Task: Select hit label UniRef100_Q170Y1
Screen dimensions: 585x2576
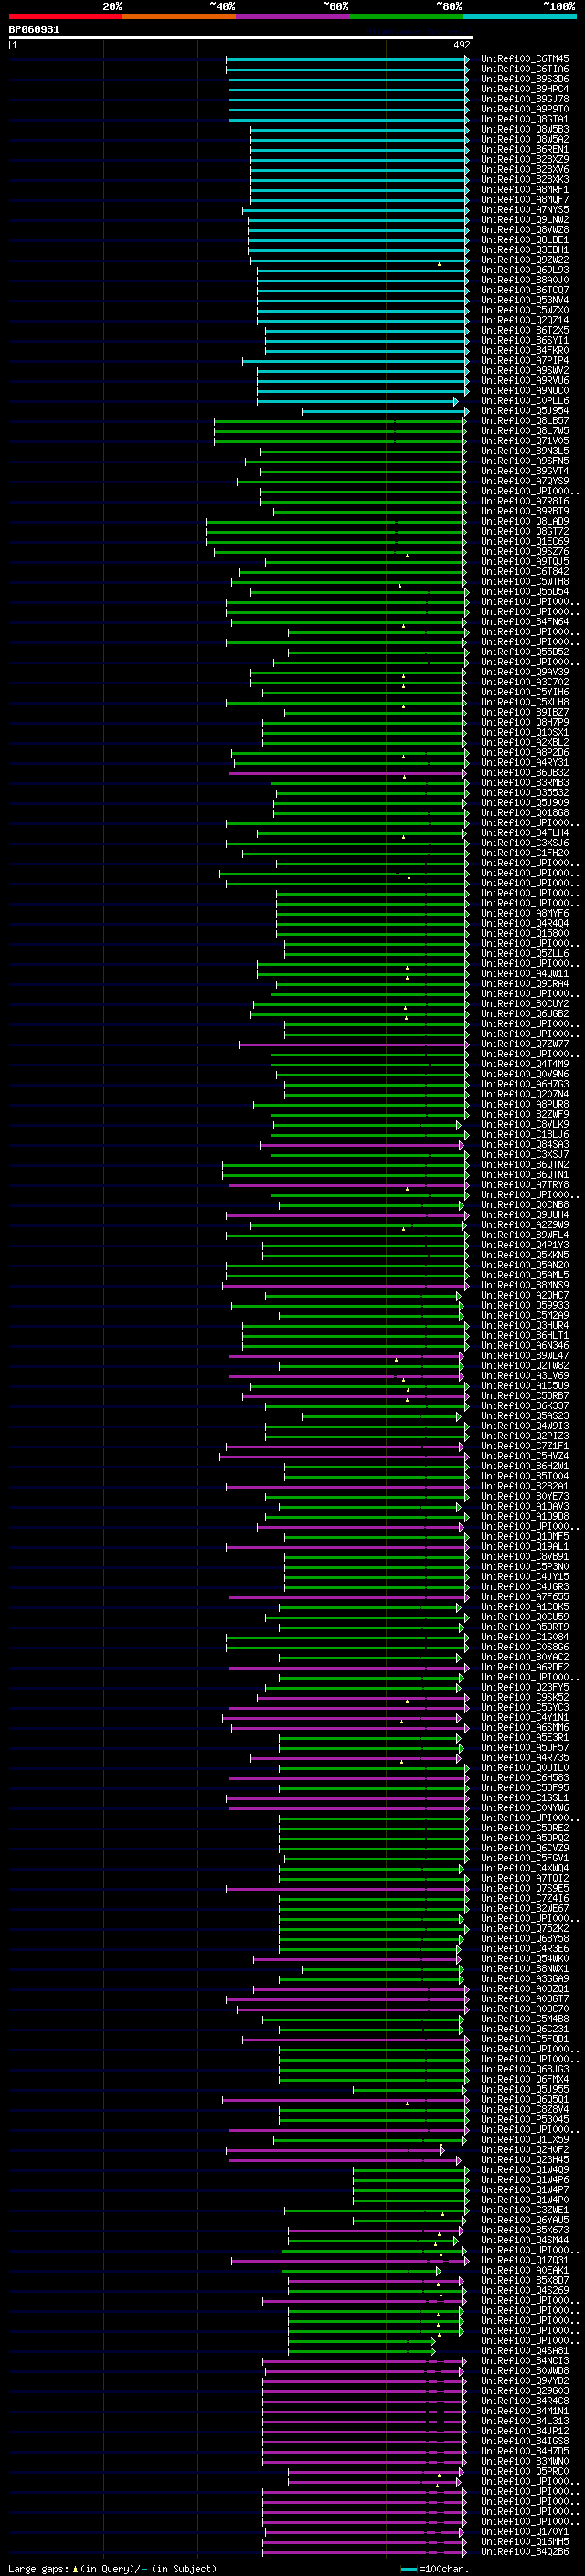Action: coord(525,2533)
